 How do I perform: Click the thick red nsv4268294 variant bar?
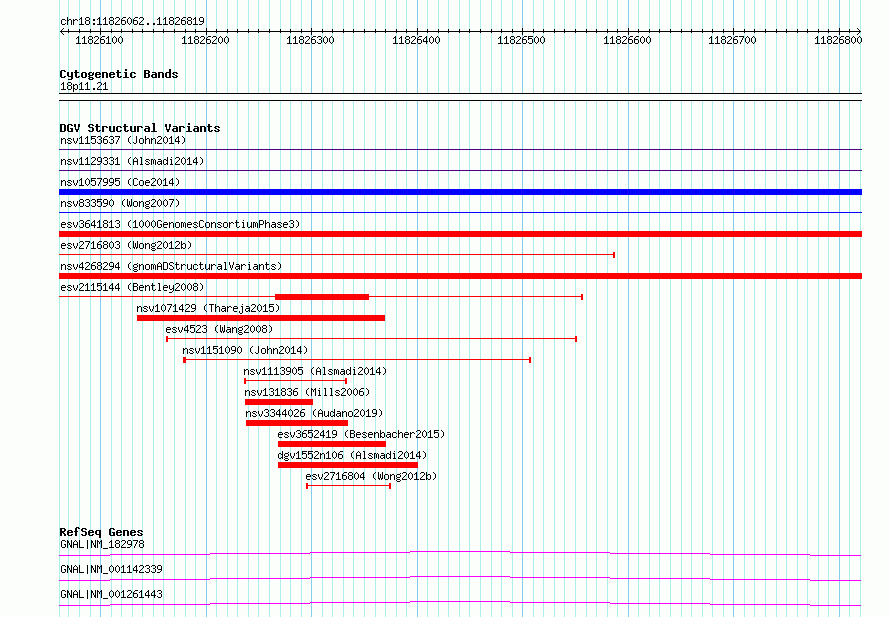[x=460, y=276]
